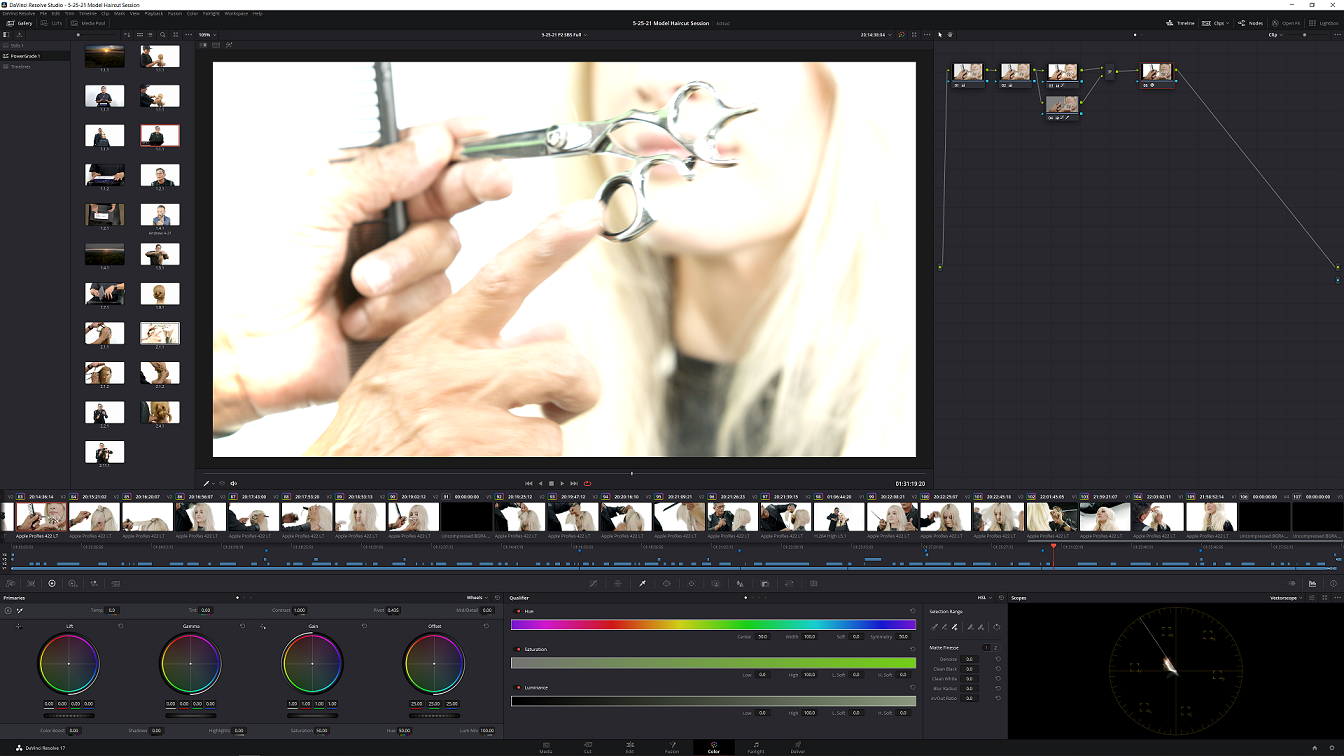Go to project manager home icon
1344x756 pixels.
1317,747
